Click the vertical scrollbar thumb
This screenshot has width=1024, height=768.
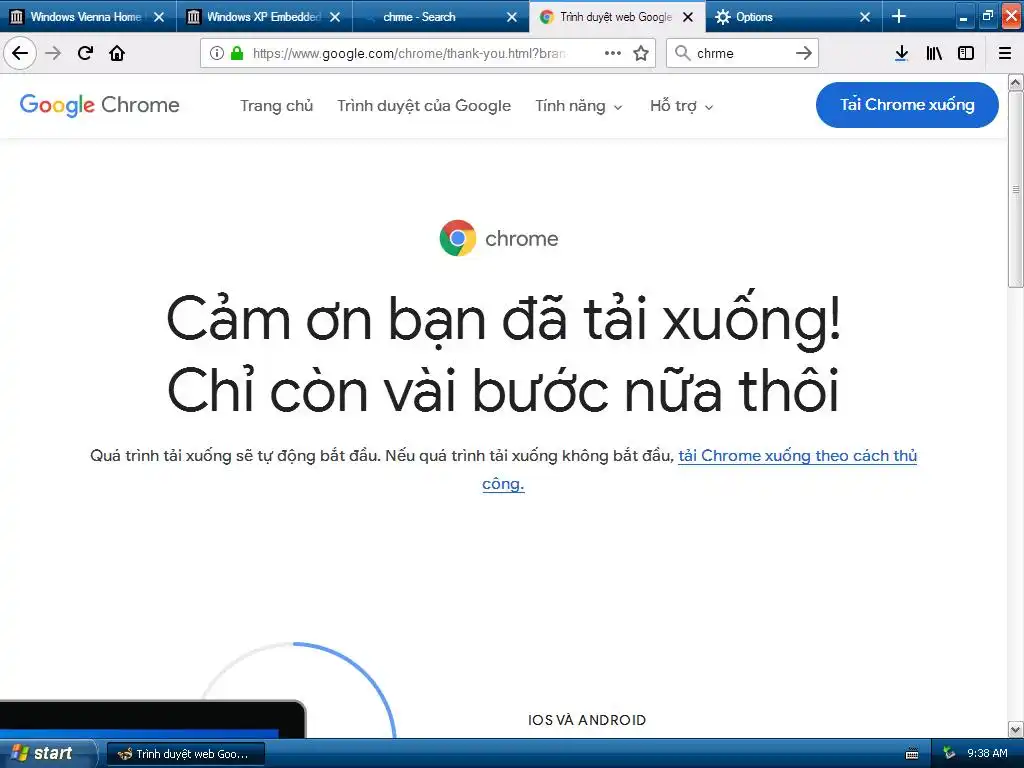(1016, 189)
